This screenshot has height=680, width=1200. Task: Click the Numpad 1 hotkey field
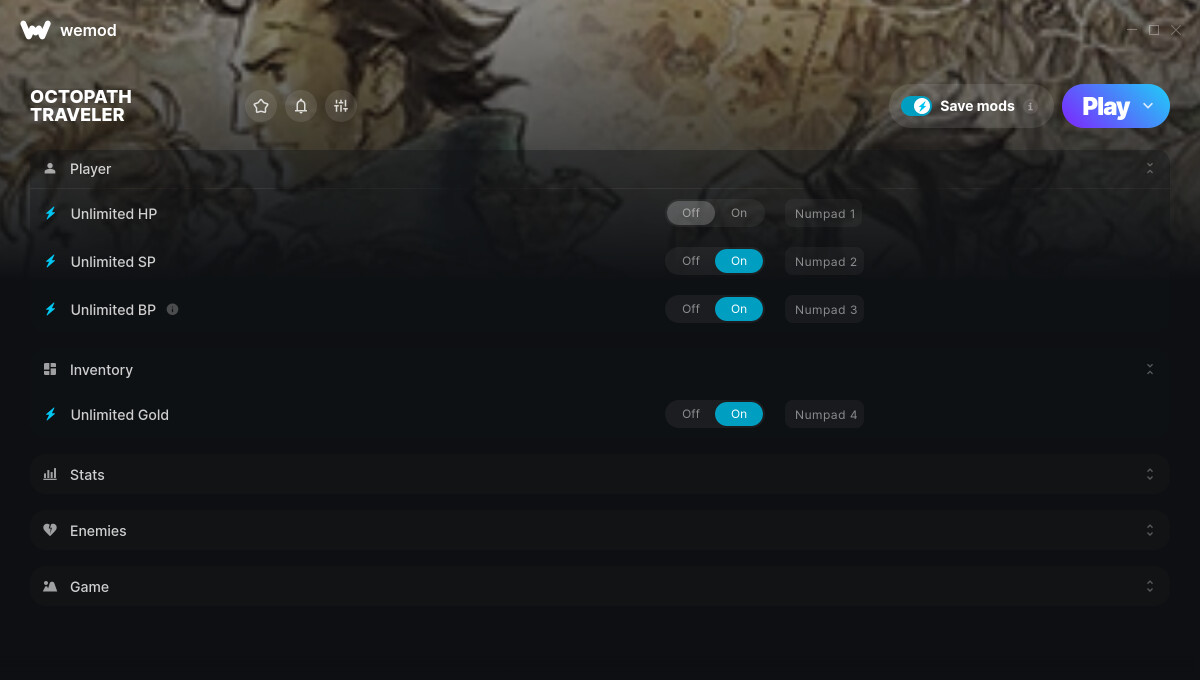pyautogui.click(x=824, y=214)
